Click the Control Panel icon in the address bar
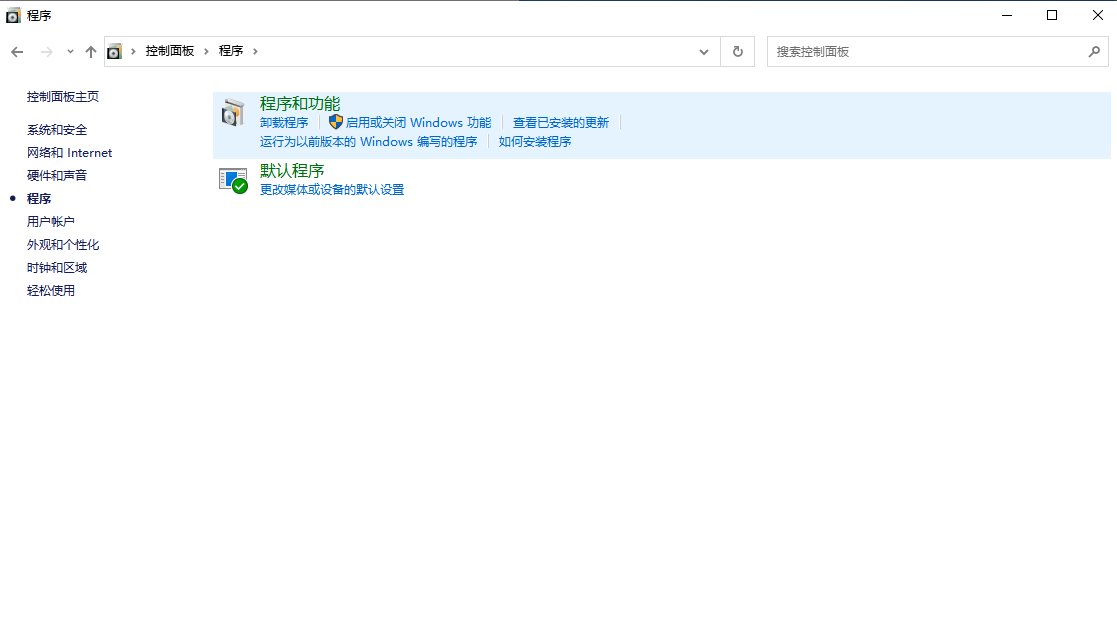This screenshot has width=1117, height=624. pos(113,50)
